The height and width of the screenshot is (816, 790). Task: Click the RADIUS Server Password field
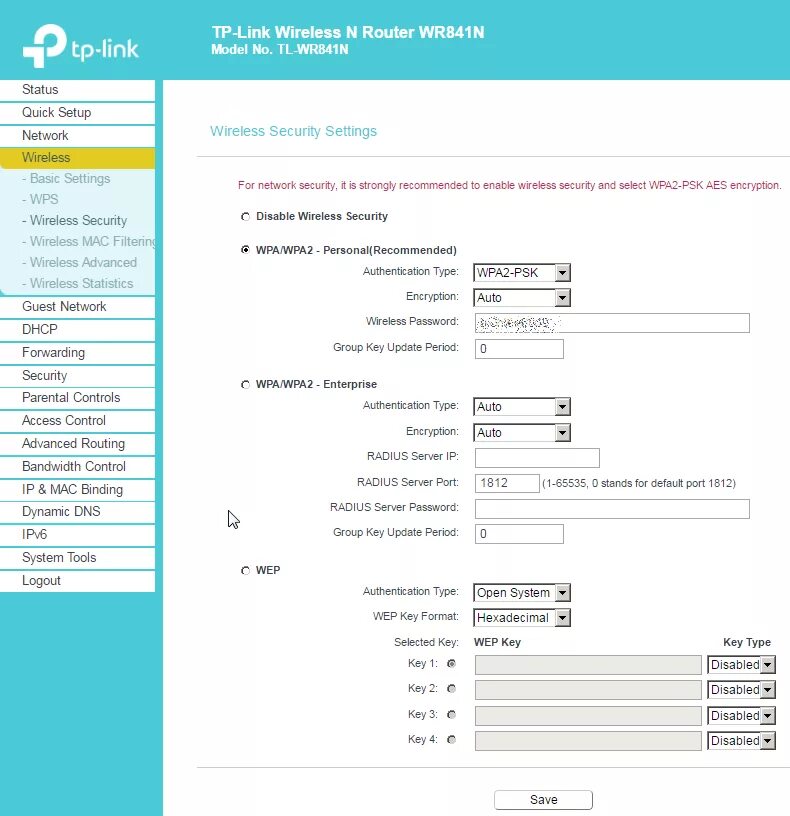612,509
